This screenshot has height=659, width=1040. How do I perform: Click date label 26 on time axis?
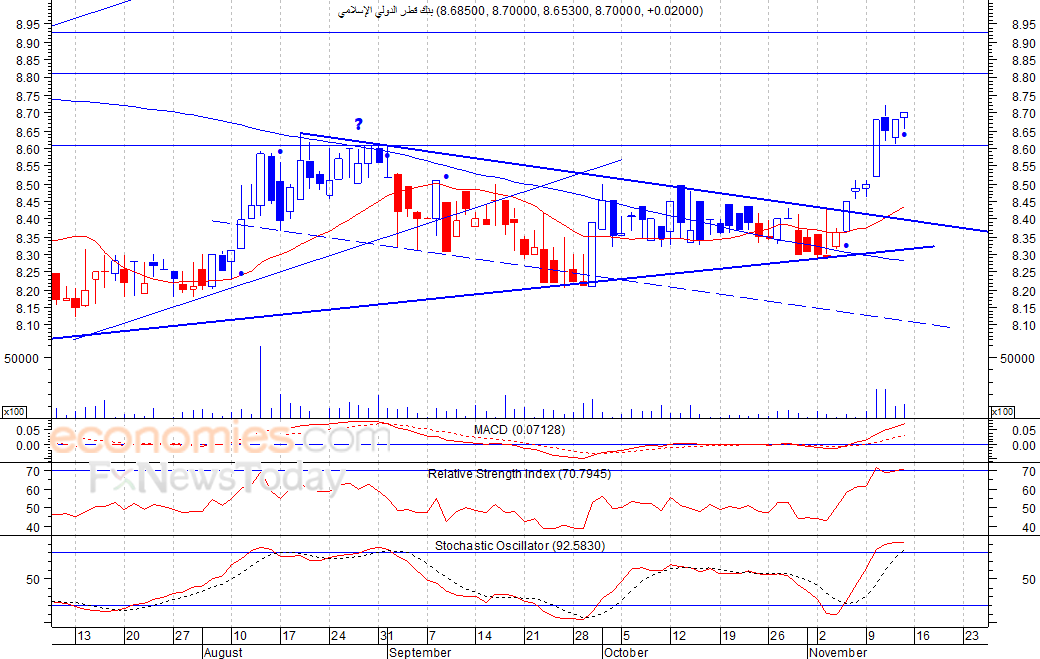pos(777,636)
